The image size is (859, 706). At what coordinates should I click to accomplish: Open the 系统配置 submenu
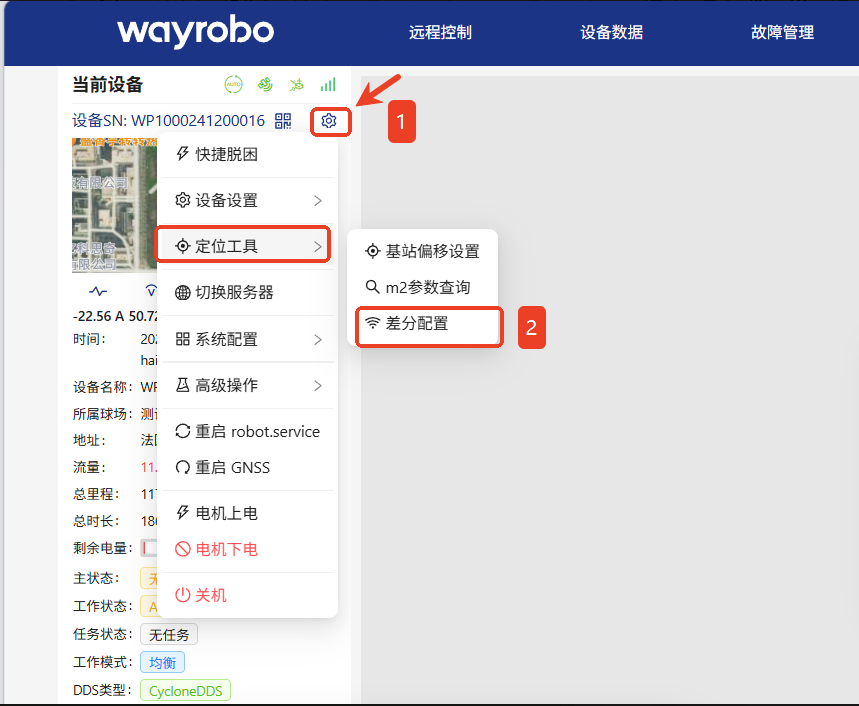click(x=248, y=340)
